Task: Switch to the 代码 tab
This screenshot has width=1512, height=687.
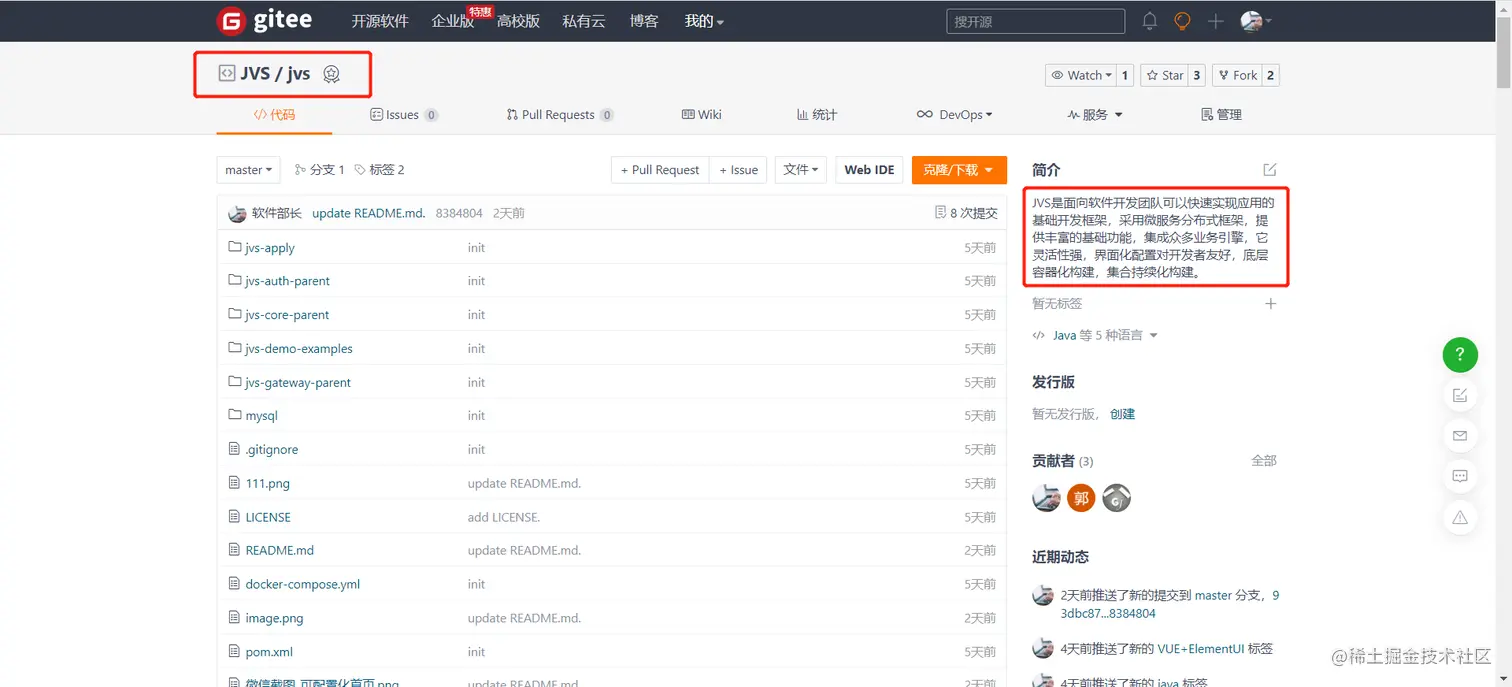Action: (x=274, y=115)
